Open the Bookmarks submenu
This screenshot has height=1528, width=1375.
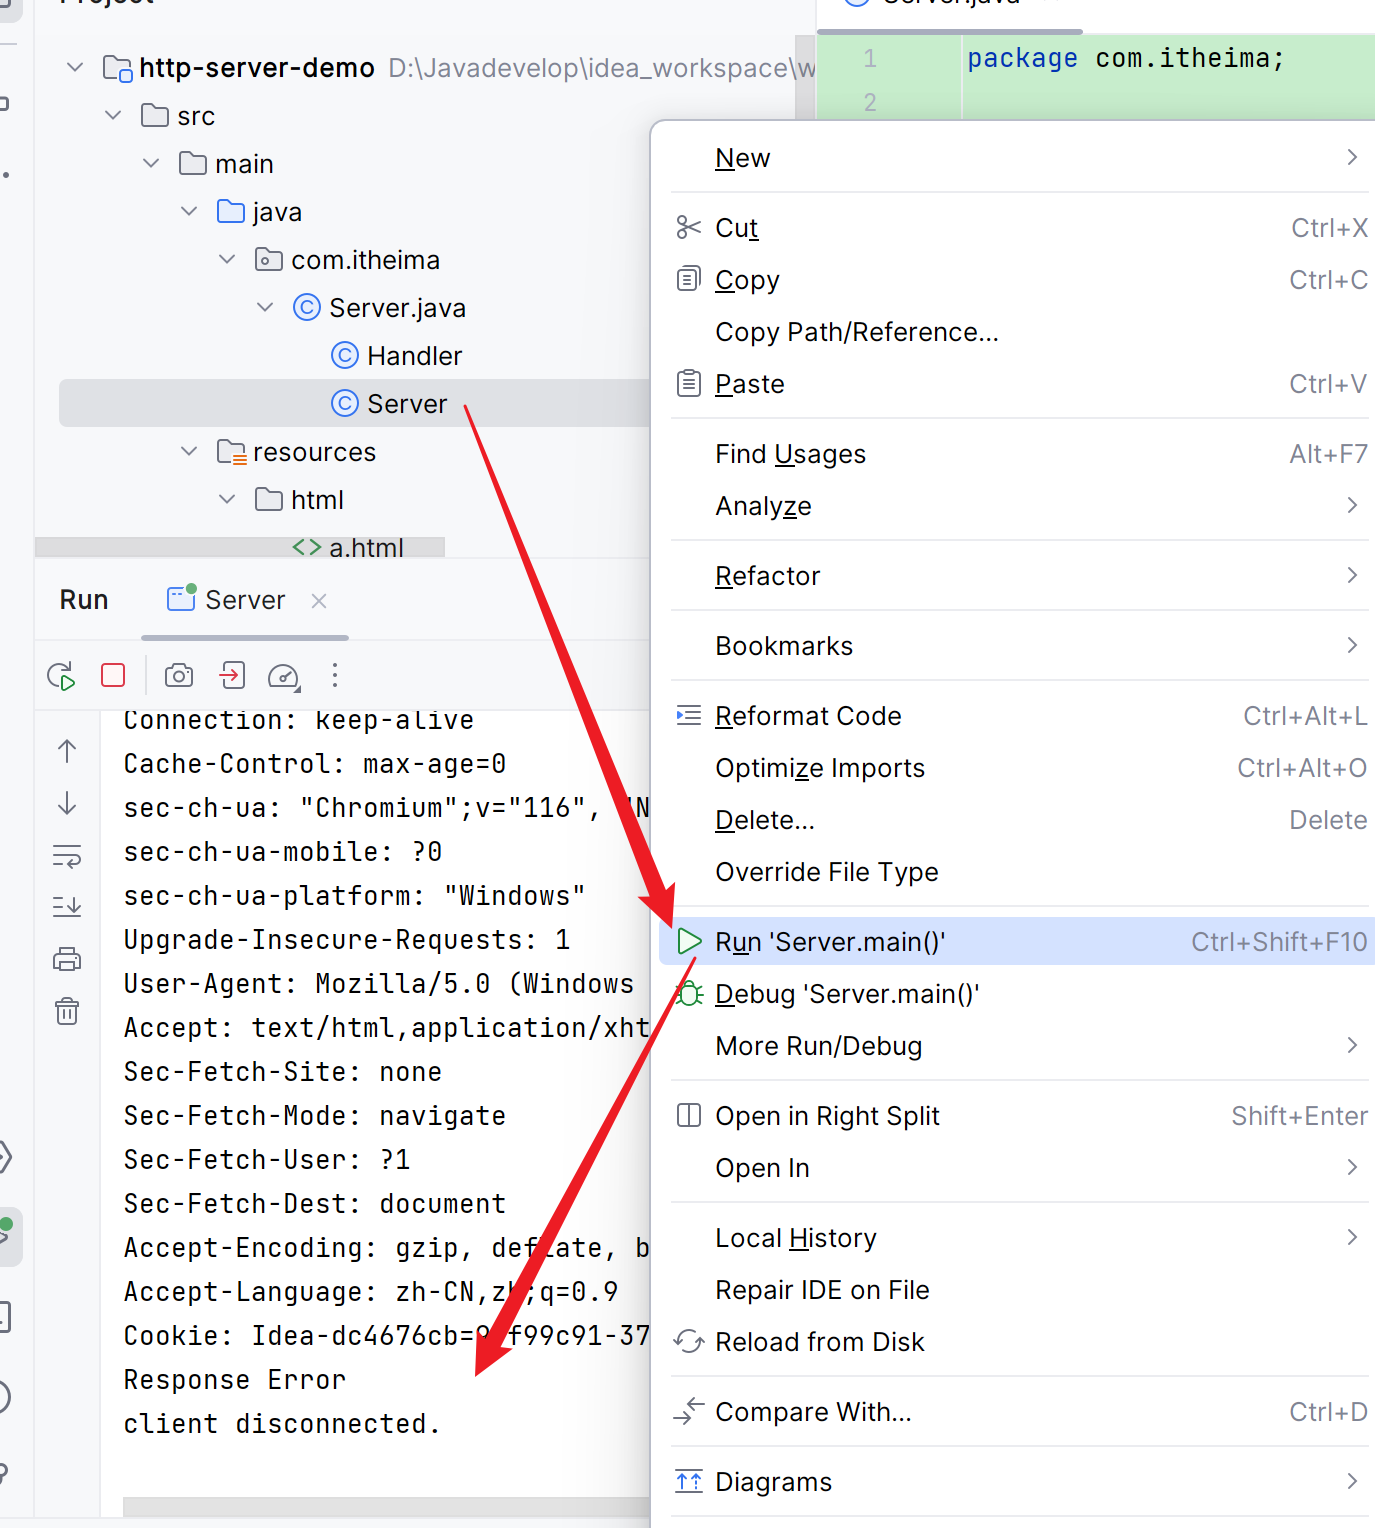tap(1018, 646)
